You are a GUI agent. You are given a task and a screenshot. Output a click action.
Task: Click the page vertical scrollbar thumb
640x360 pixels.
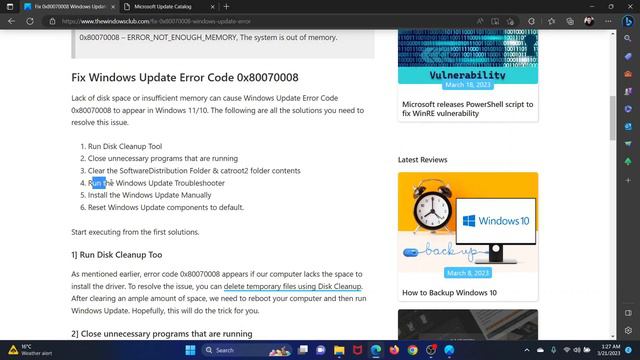point(613,118)
